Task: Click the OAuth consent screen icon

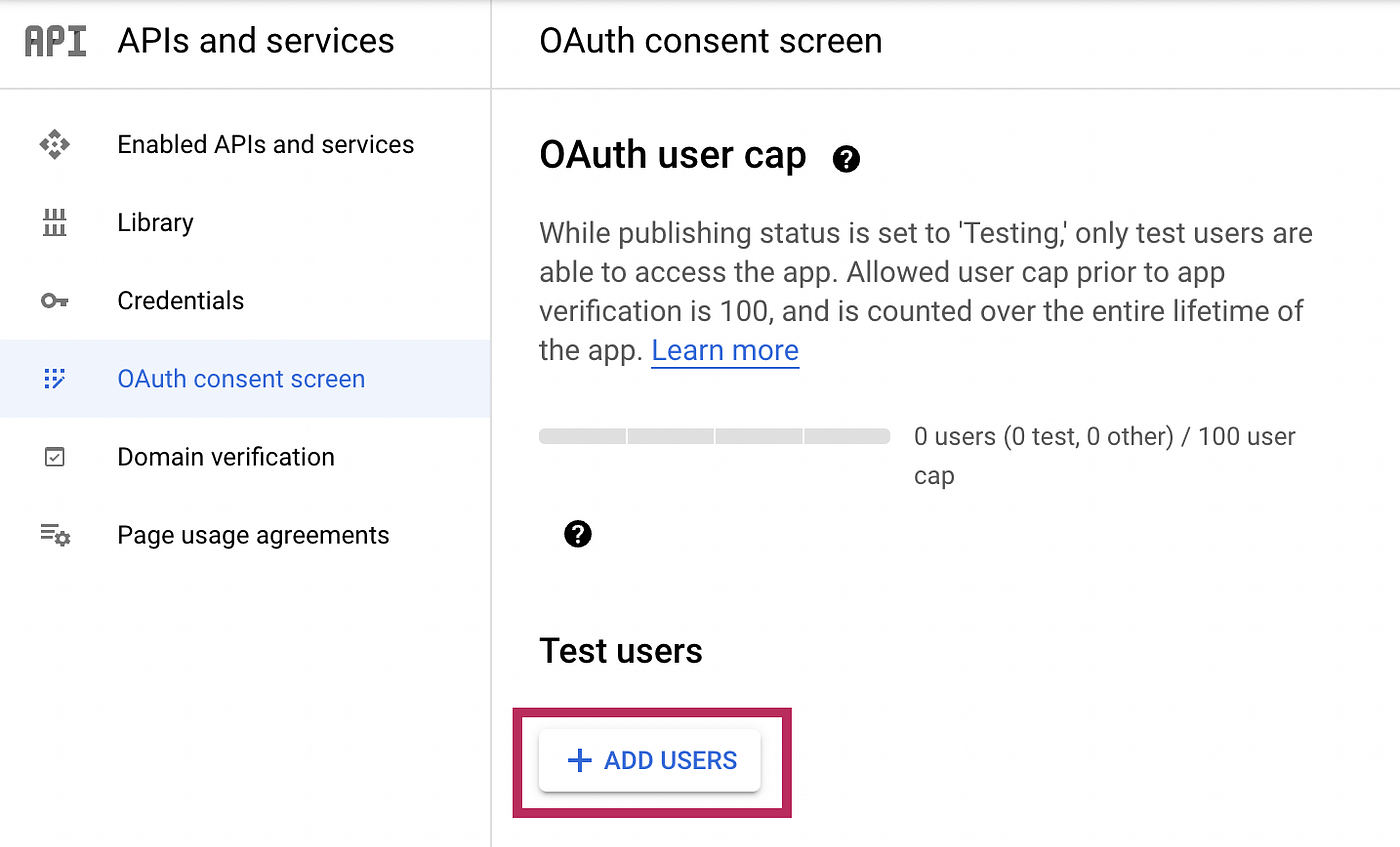Action: [55, 378]
